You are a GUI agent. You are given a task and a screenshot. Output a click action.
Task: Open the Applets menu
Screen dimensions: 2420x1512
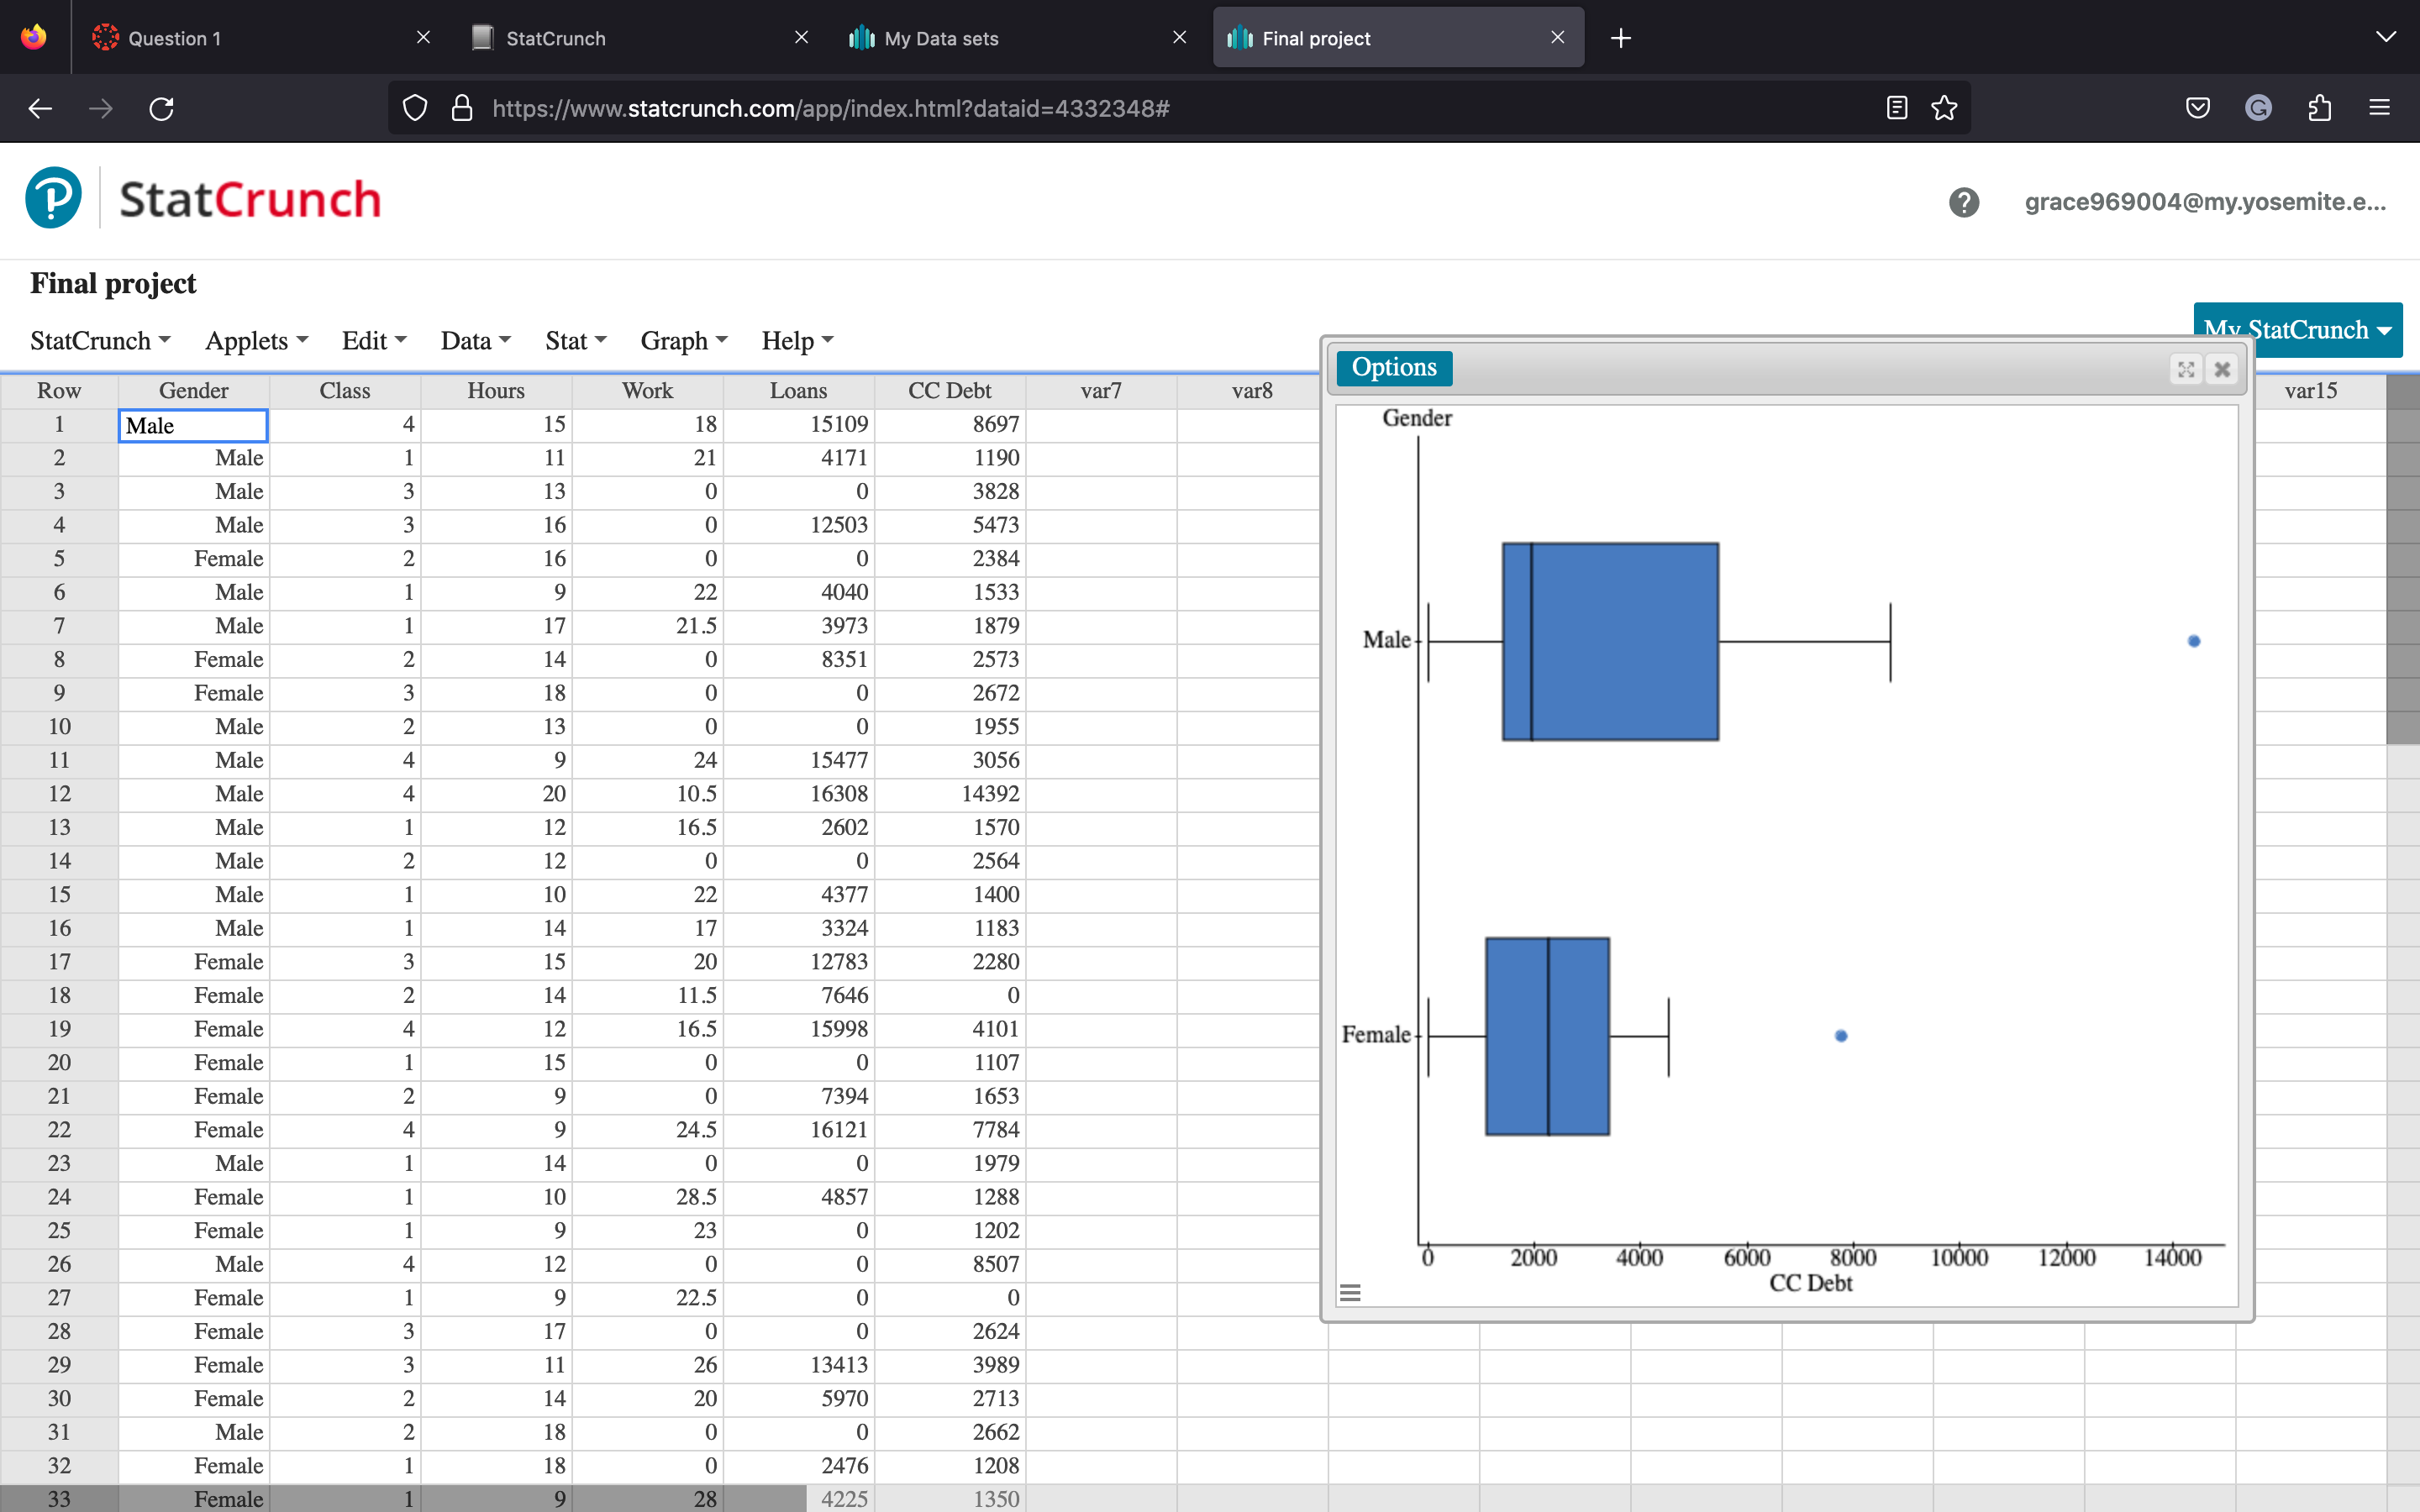pyautogui.click(x=256, y=341)
